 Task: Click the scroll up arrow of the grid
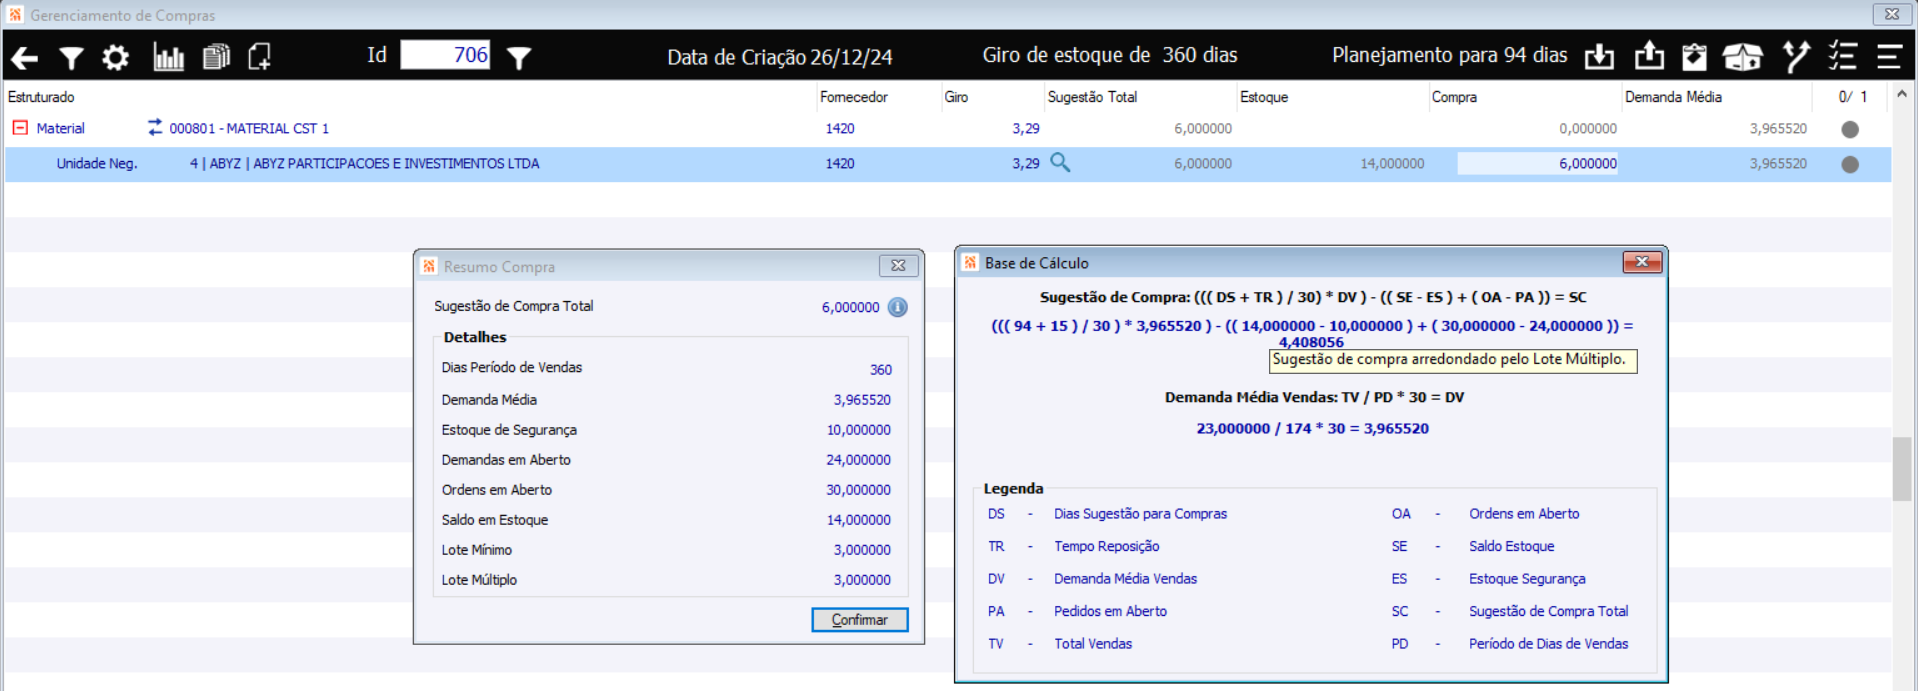(1902, 95)
